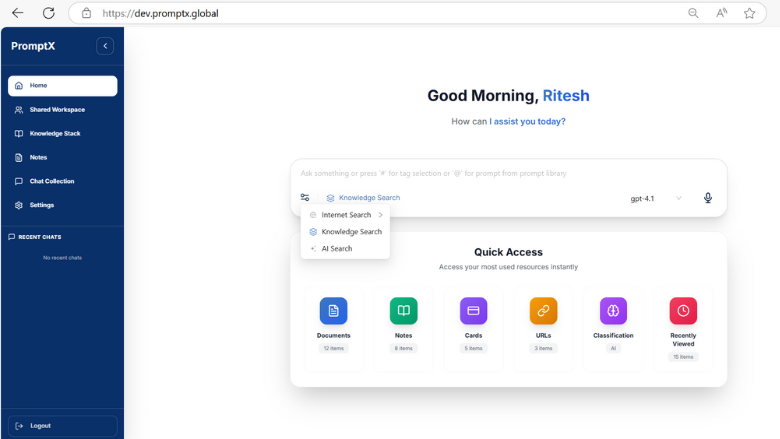Open Cards quick access icon
Screen dimensions: 780x439
pyautogui.click(x=474, y=311)
